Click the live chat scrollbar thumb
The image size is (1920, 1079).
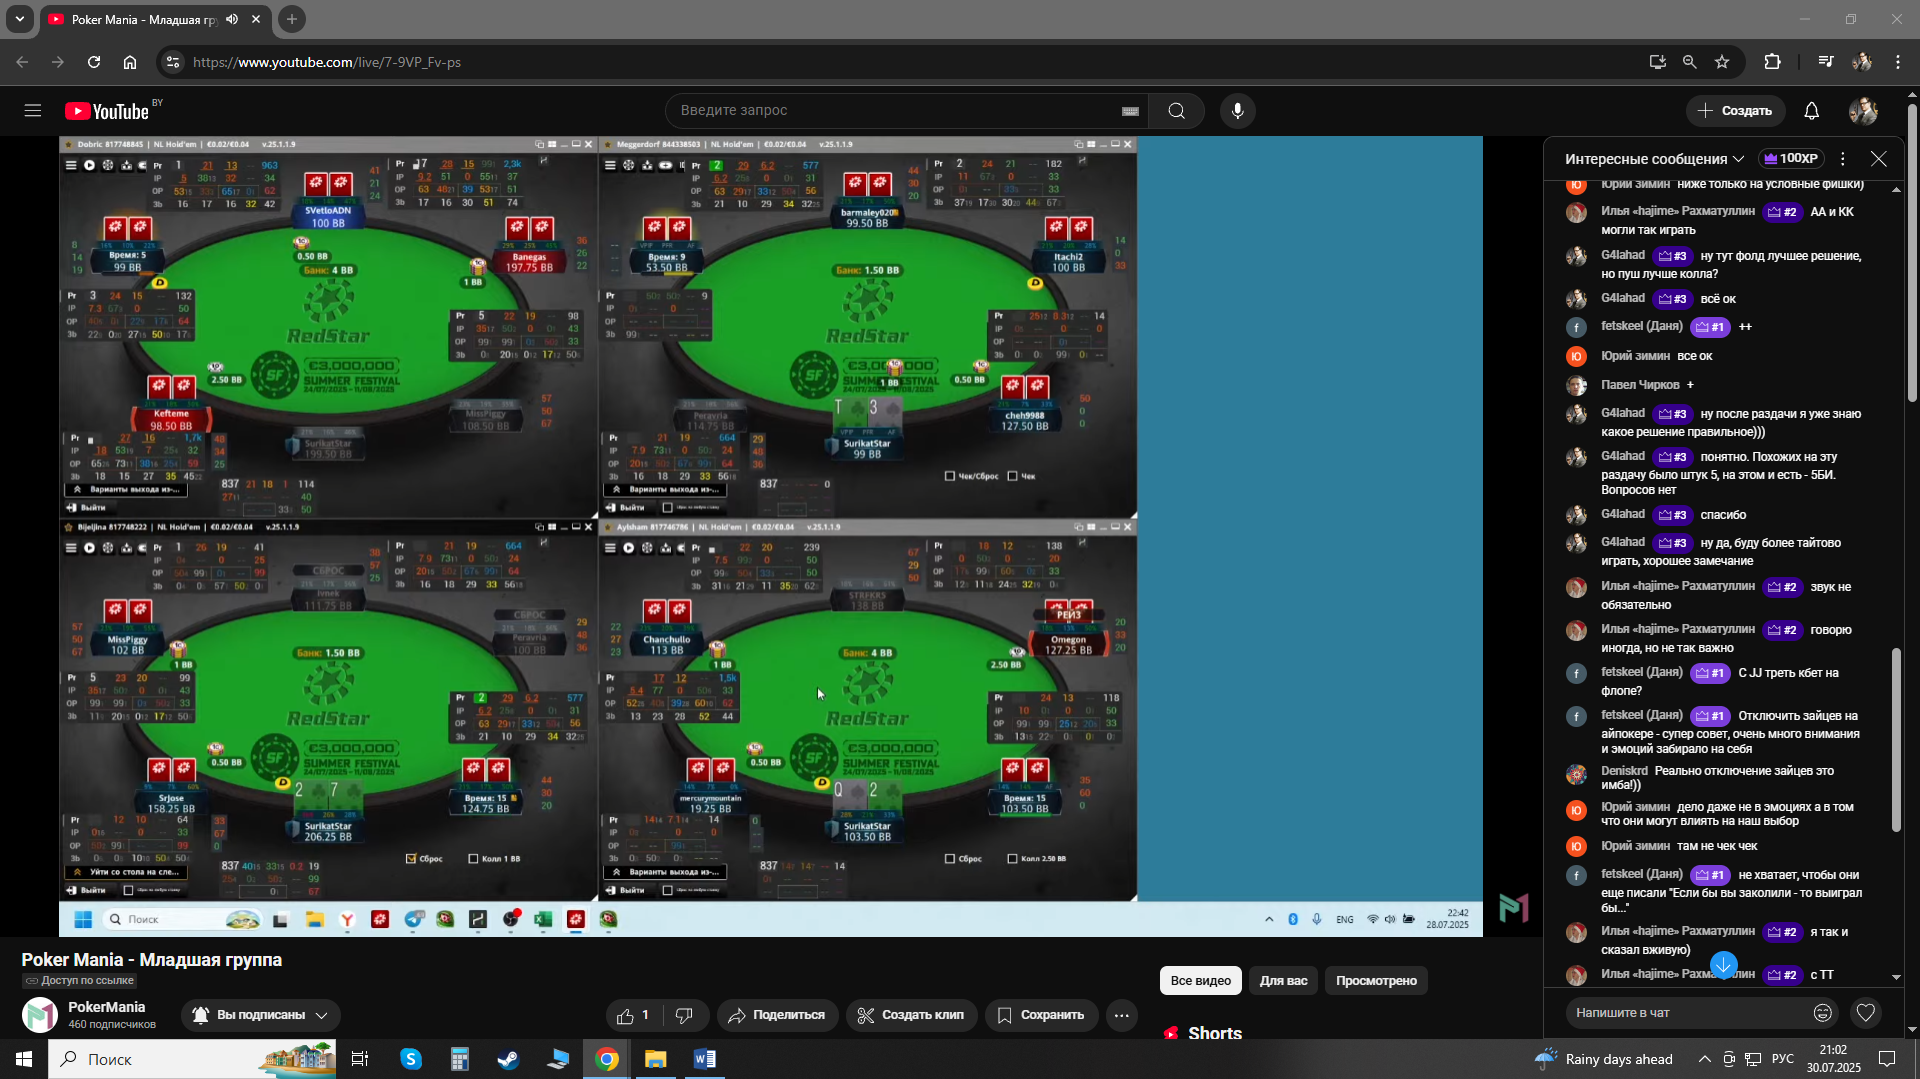click(x=1896, y=740)
